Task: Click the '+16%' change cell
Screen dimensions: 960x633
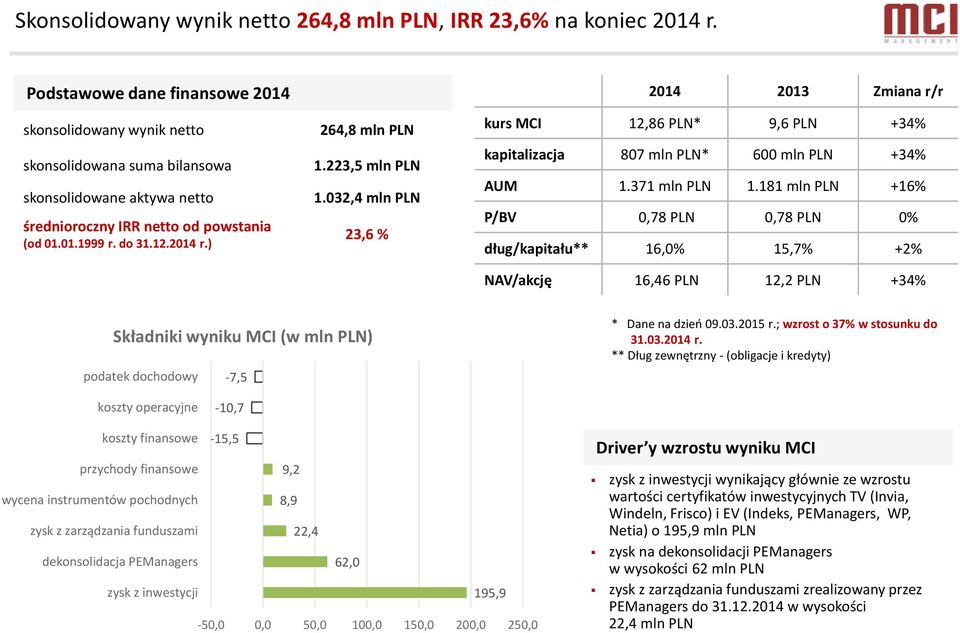Action: 908,186
